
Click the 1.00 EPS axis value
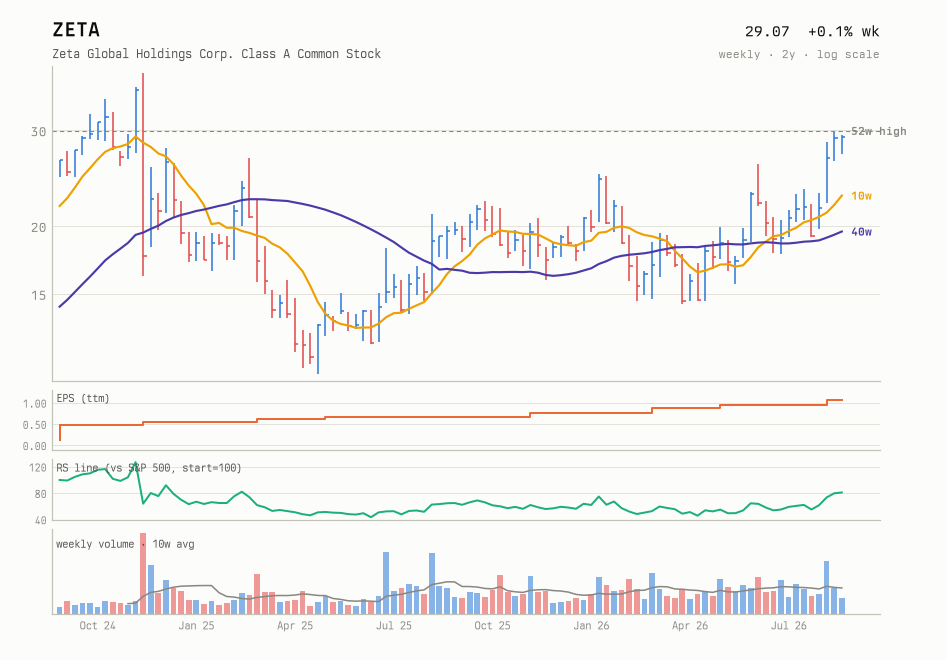(x=34, y=404)
